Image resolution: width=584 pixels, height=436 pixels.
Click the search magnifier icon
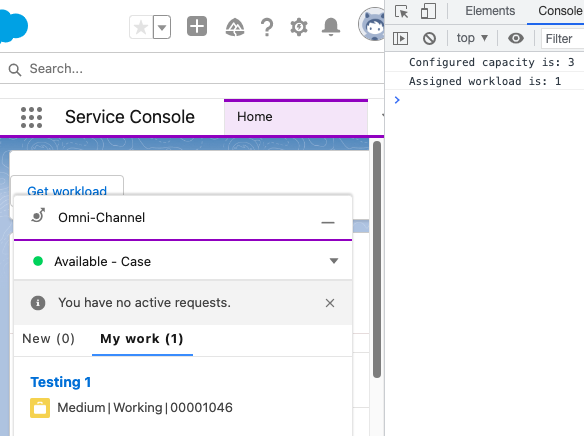15,69
